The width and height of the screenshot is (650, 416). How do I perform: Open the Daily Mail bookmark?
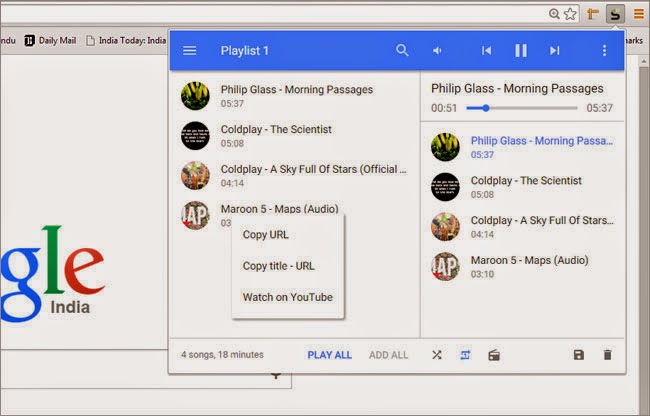point(50,40)
